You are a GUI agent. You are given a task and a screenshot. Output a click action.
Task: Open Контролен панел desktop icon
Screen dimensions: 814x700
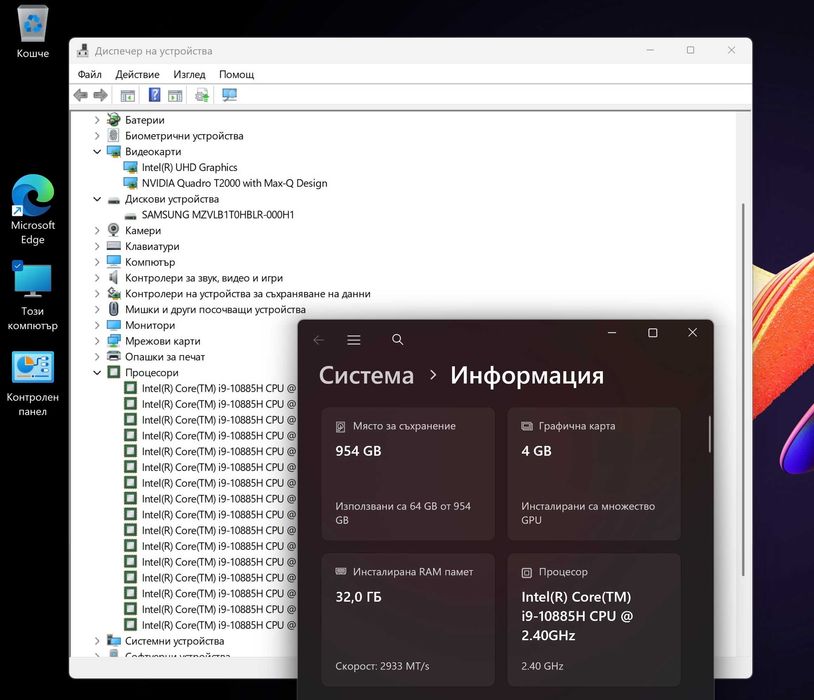(x=33, y=383)
